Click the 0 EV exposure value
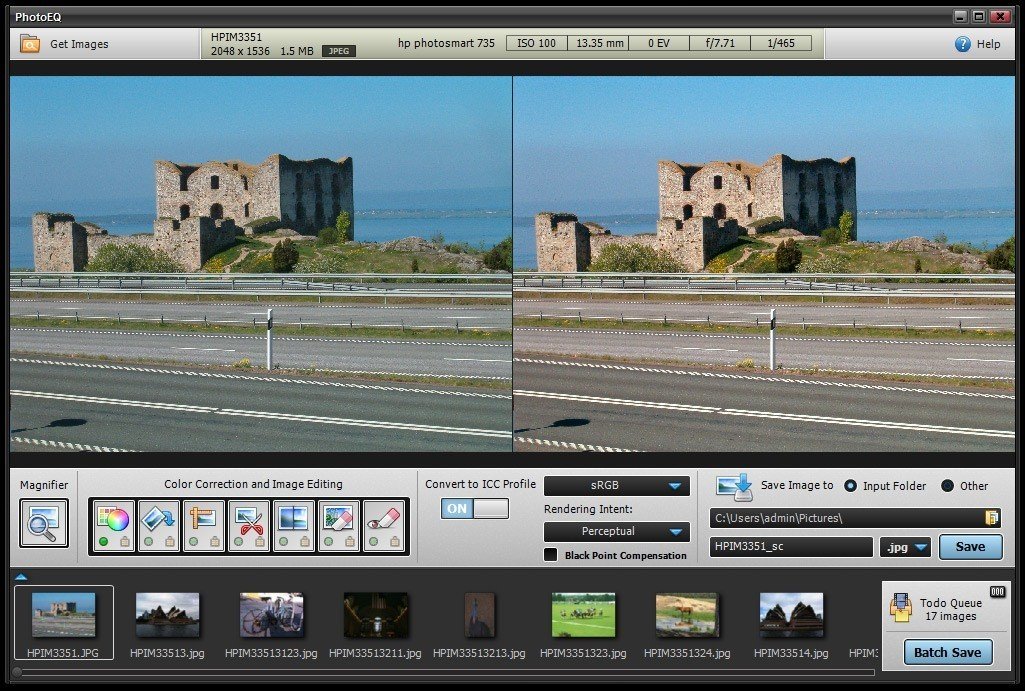The image size is (1025, 691). click(x=659, y=43)
